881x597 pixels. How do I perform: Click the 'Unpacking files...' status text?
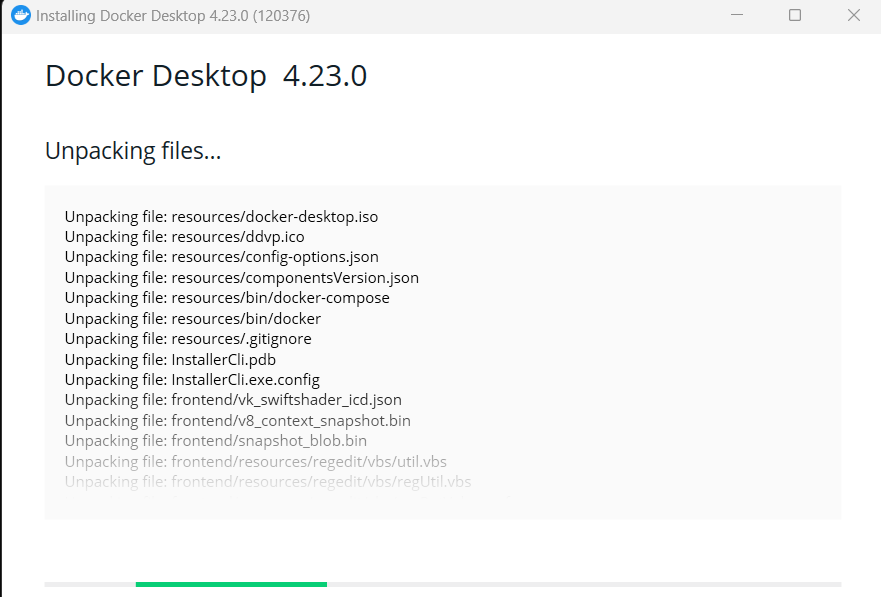[x=133, y=151]
